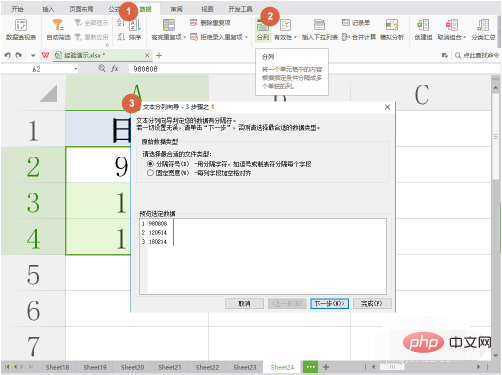Screen dimensions: 502x375
Task: Click the horizontal scrollbar right arrow
Action: click(478, 367)
